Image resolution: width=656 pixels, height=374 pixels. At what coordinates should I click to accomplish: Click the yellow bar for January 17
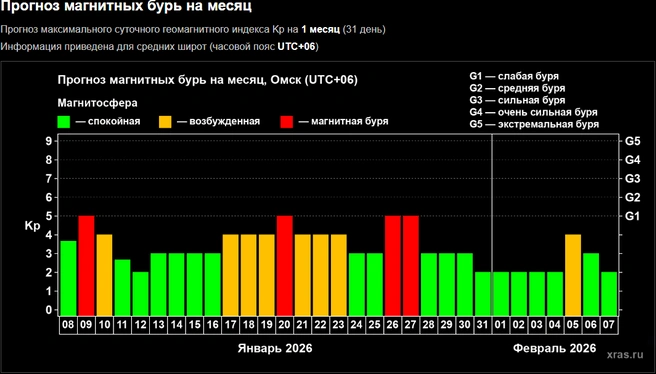(230, 275)
